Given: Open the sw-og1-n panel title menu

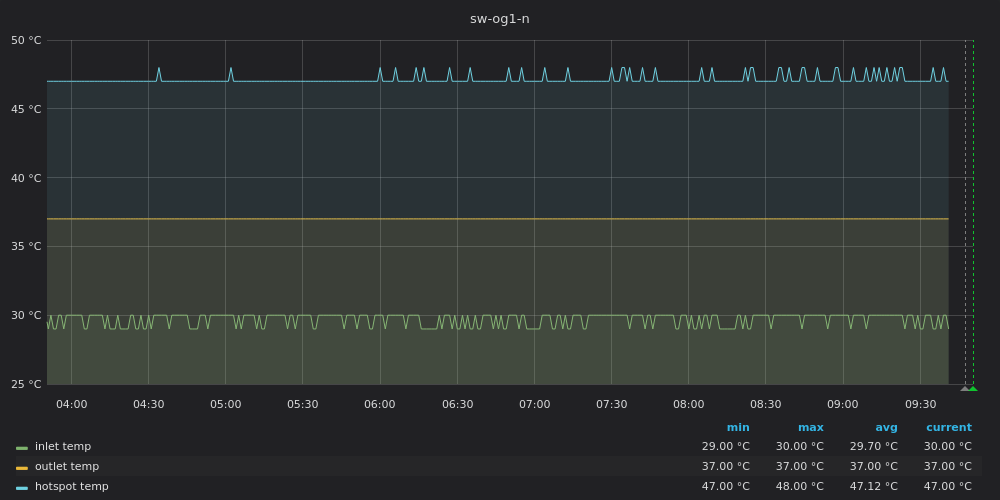Looking at the screenshot, I should pyautogui.click(x=499, y=19).
